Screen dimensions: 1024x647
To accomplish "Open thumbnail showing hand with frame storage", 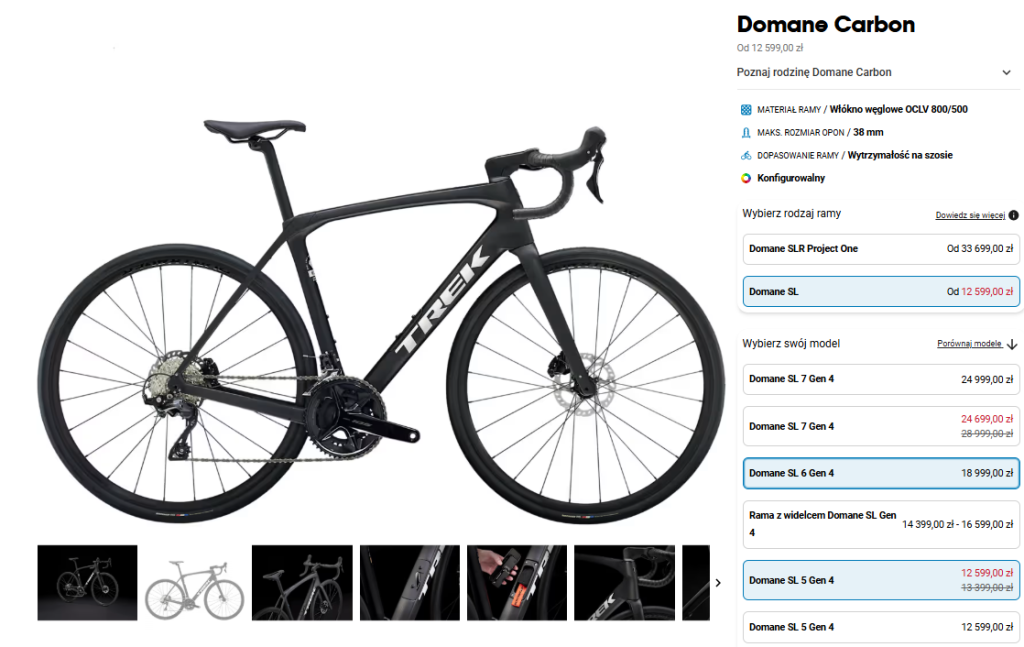I will pyautogui.click(x=517, y=582).
